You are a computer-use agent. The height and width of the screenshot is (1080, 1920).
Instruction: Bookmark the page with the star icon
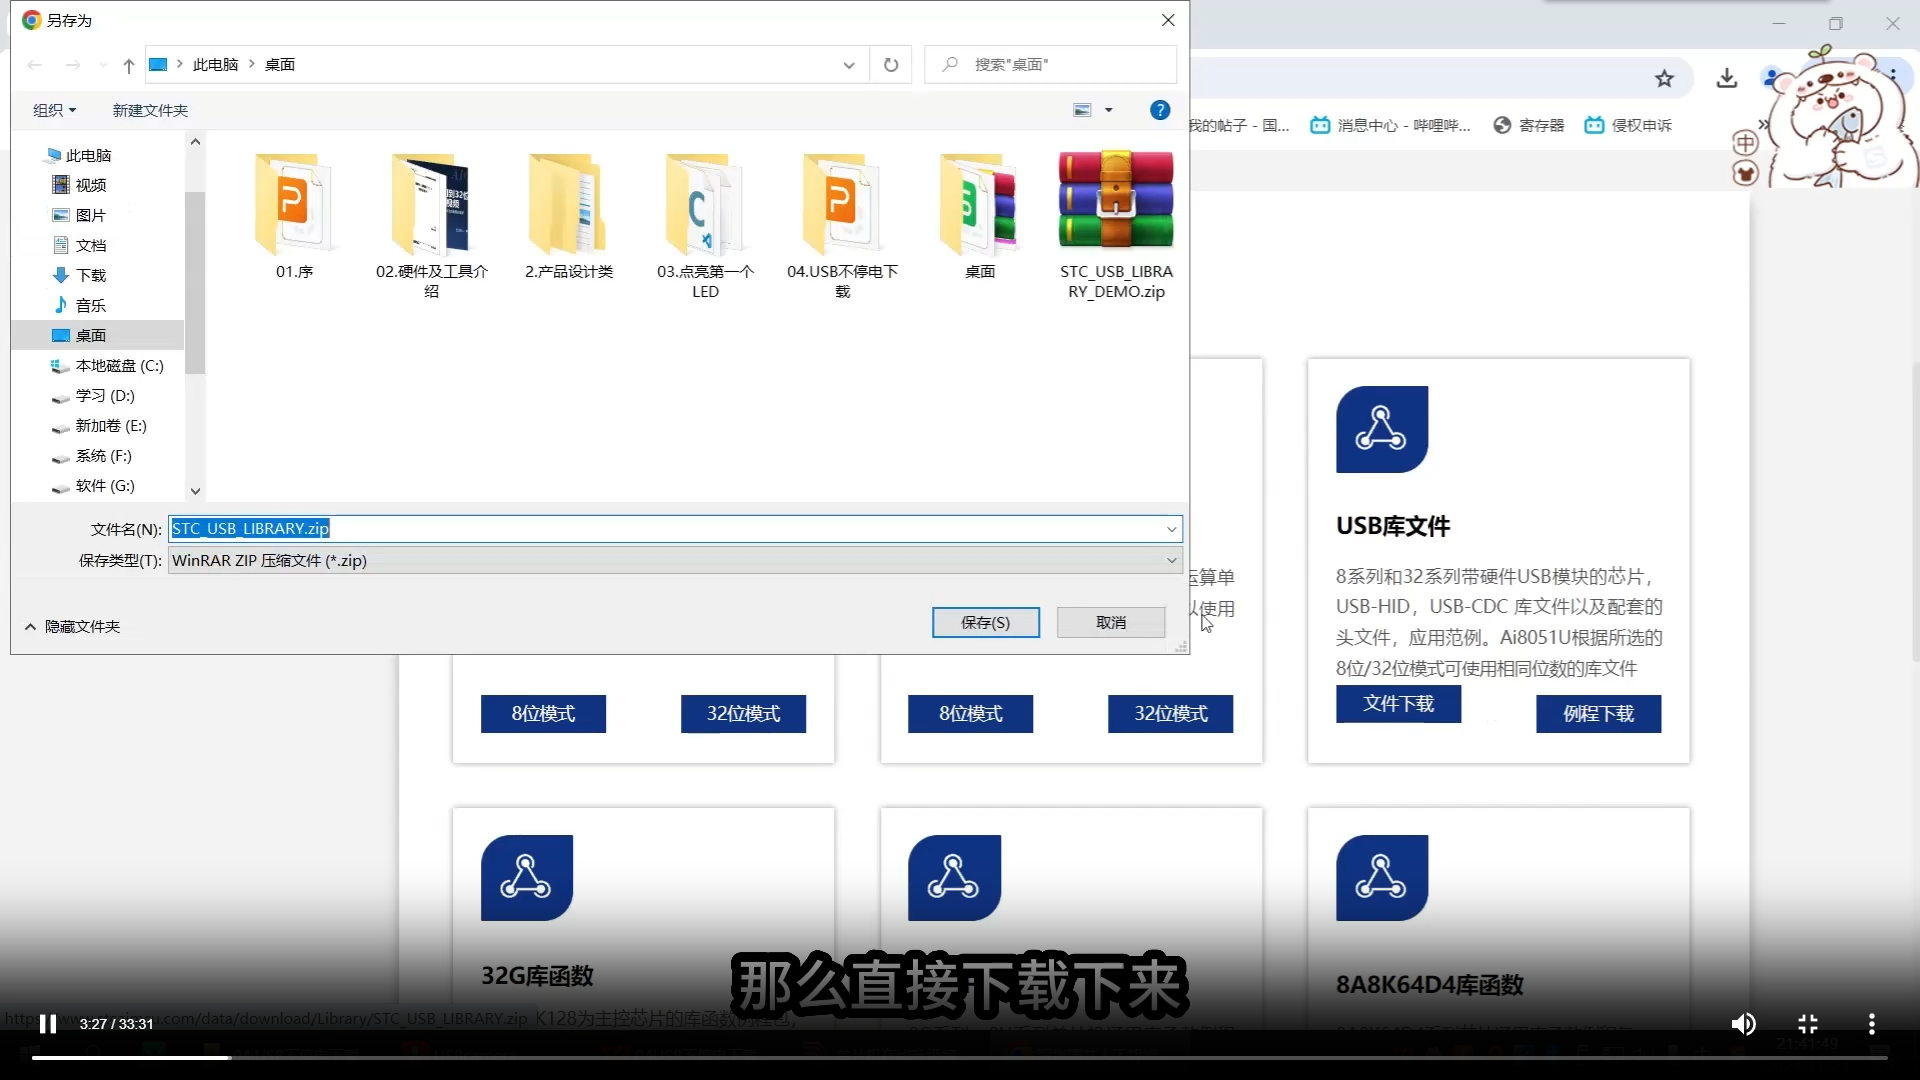click(x=1664, y=78)
